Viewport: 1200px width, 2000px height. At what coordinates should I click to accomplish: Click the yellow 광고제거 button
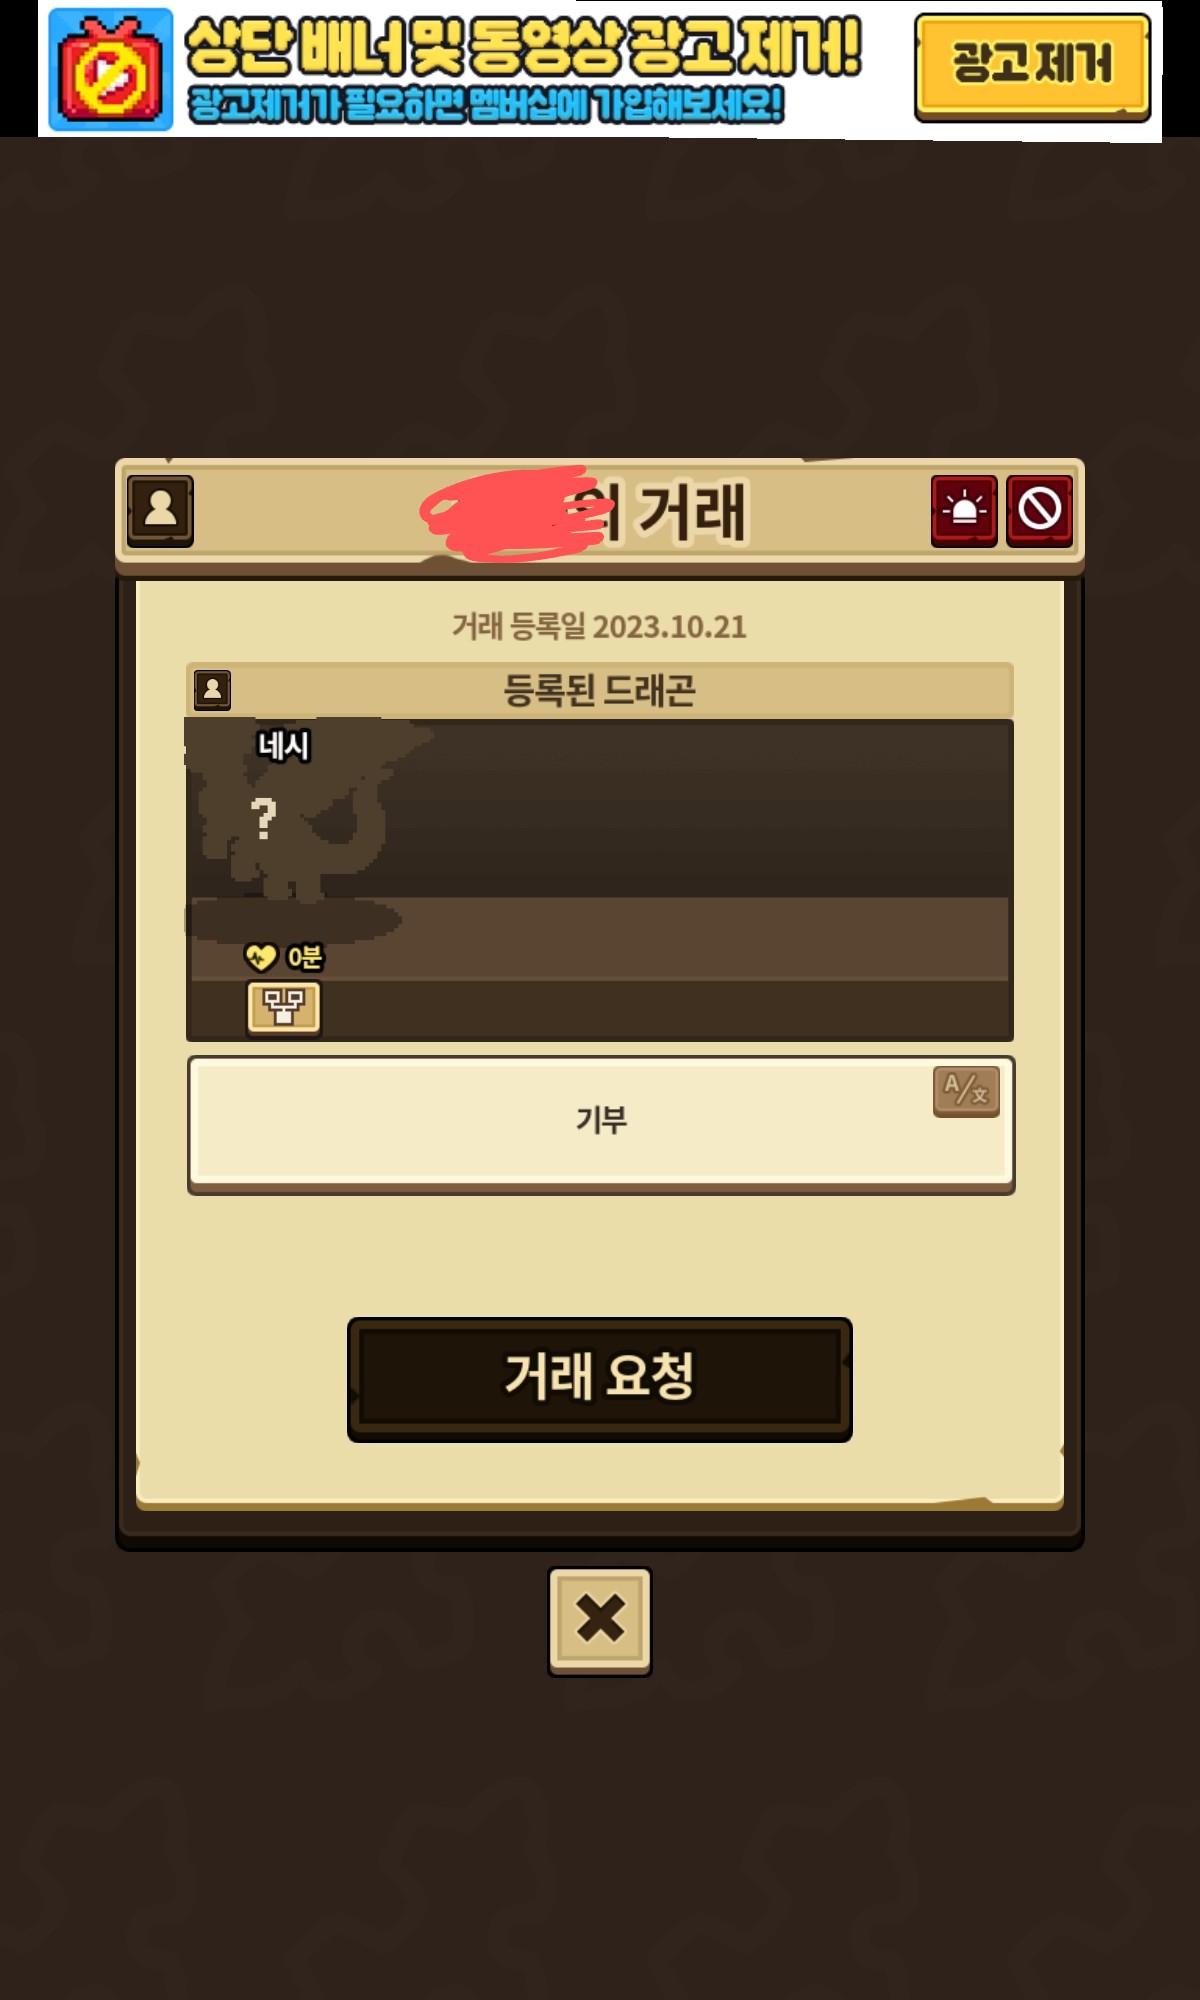pos(1032,67)
